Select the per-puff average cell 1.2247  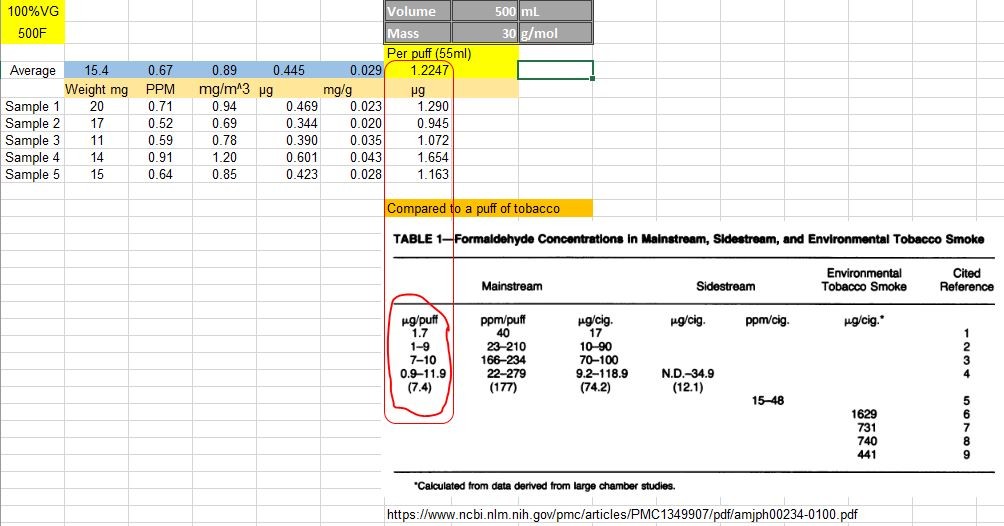pyautogui.click(x=418, y=71)
